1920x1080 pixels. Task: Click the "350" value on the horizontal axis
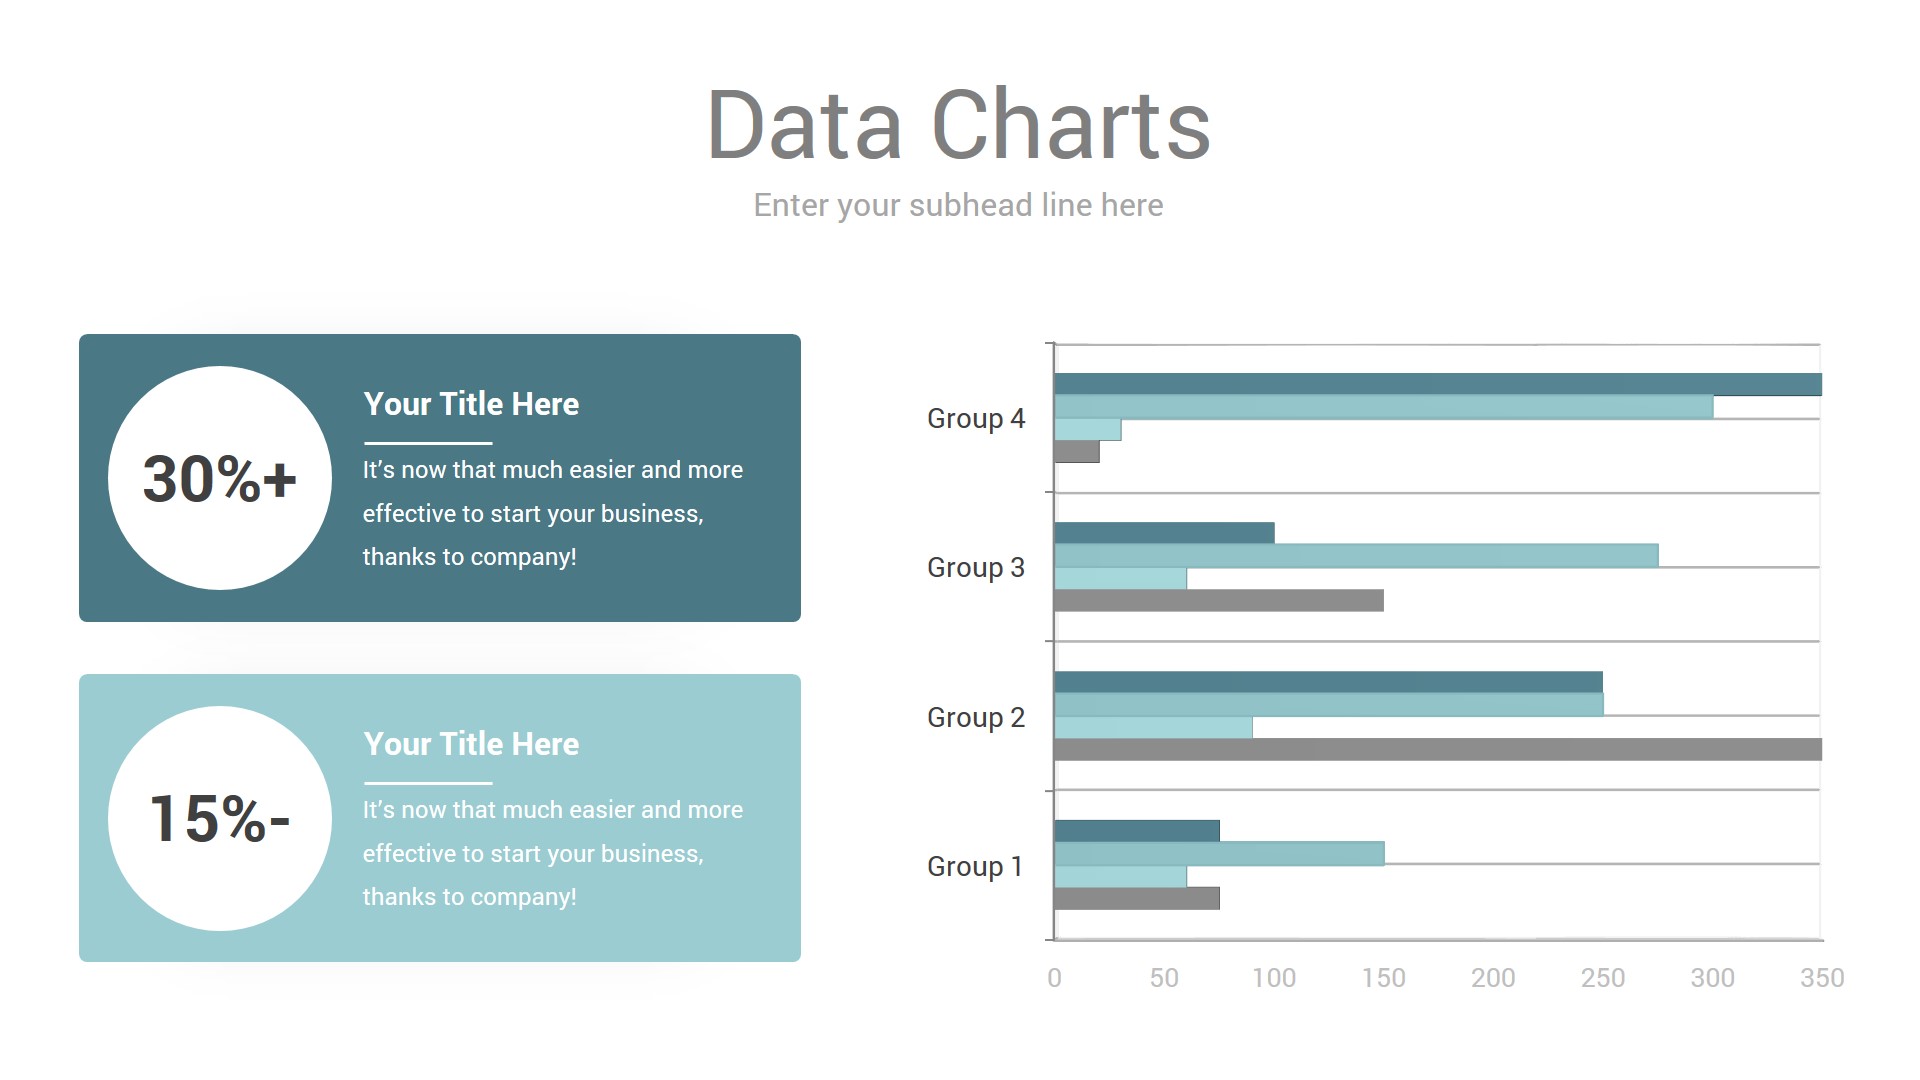(x=1821, y=978)
